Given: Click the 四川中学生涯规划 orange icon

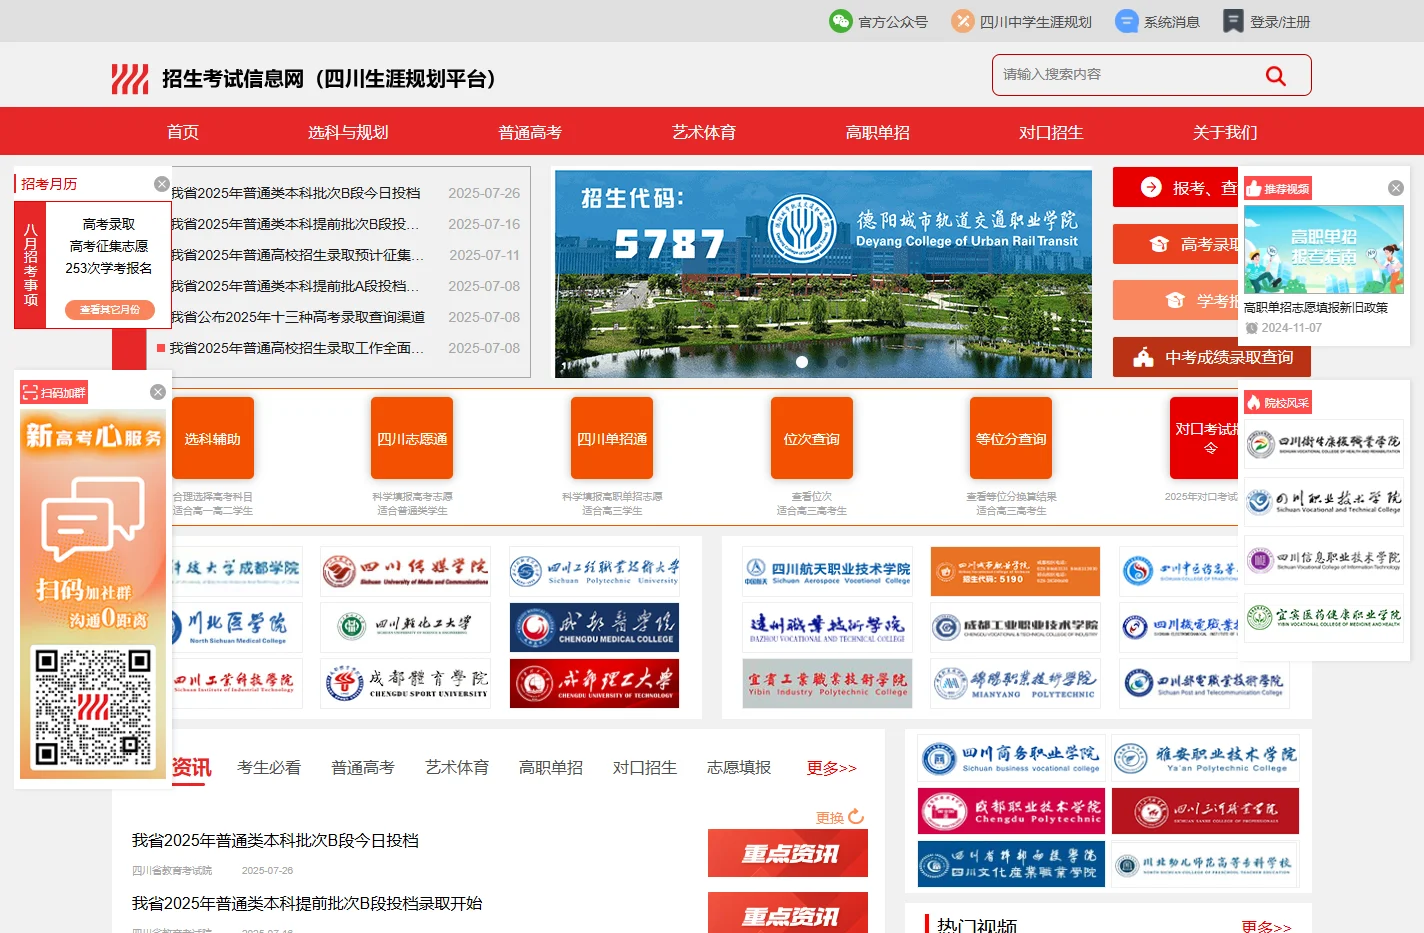Looking at the screenshot, I should (x=962, y=21).
